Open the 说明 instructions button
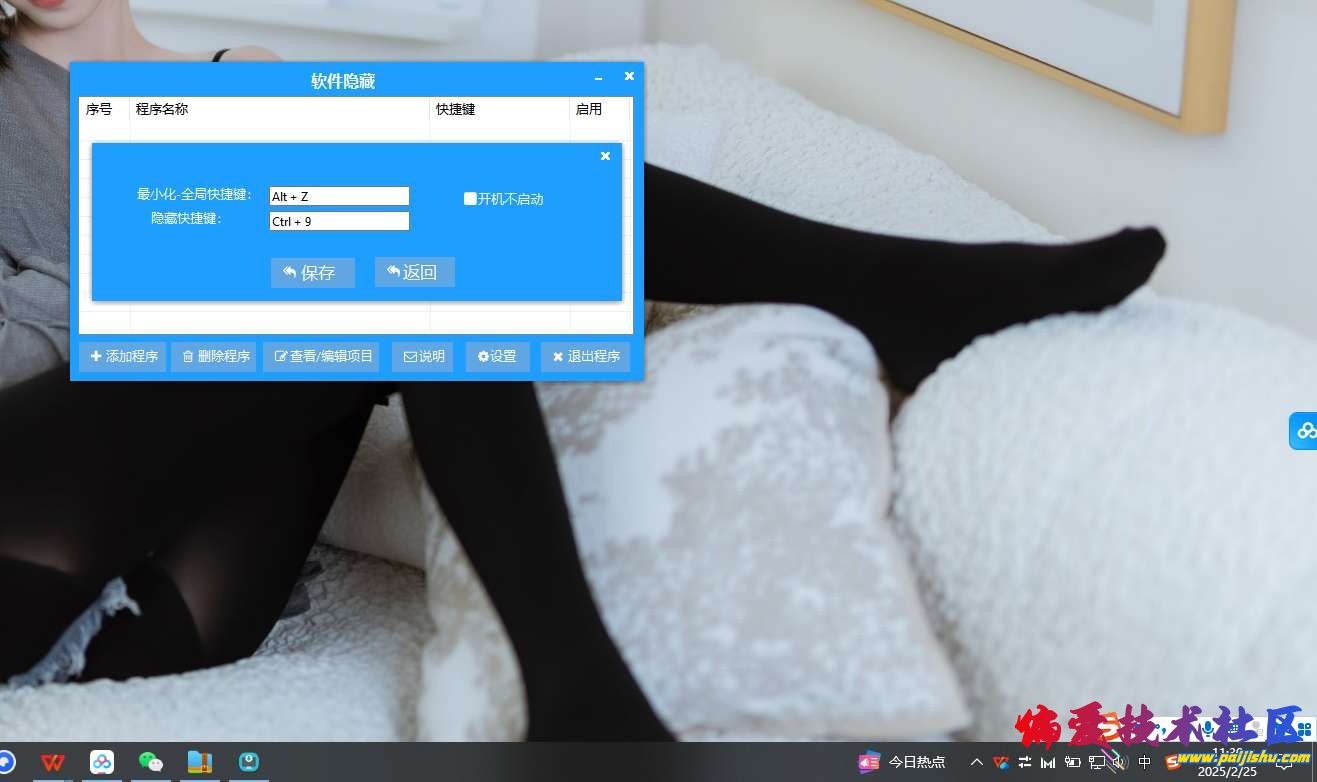This screenshot has height=782, width=1317. coord(423,357)
